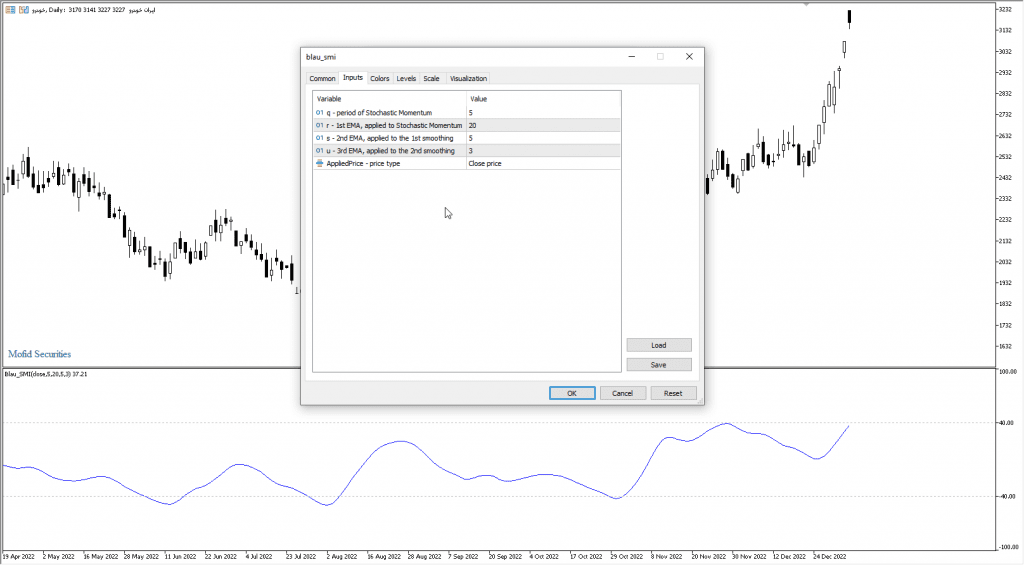Open the Colors tab
This screenshot has height=565, width=1024.
380,78
